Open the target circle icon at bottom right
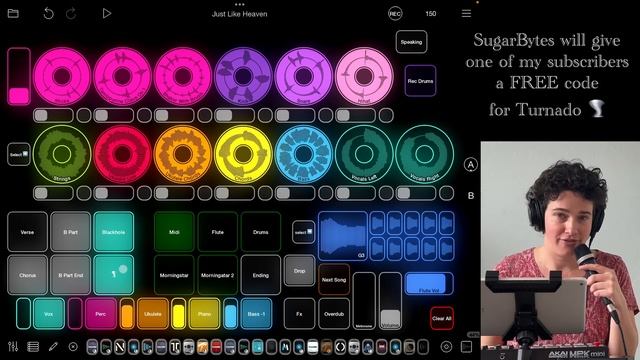Image resolution: width=640 pixels, height=360 pixels. pos(446,347)
